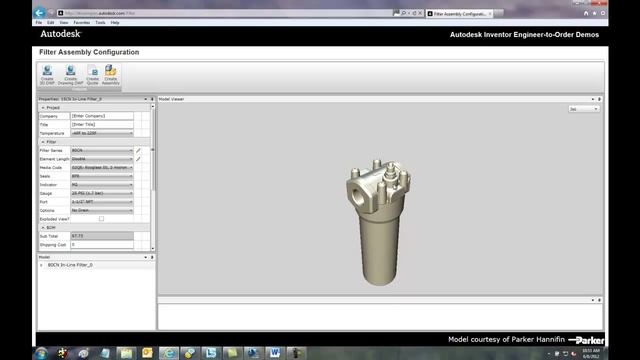Image resolution: width=640 pixels, height=360 pixels.
Task: Select the Filter Assembly Configuration browser tab
Action: pyautogui.click(x=460, y=13)
